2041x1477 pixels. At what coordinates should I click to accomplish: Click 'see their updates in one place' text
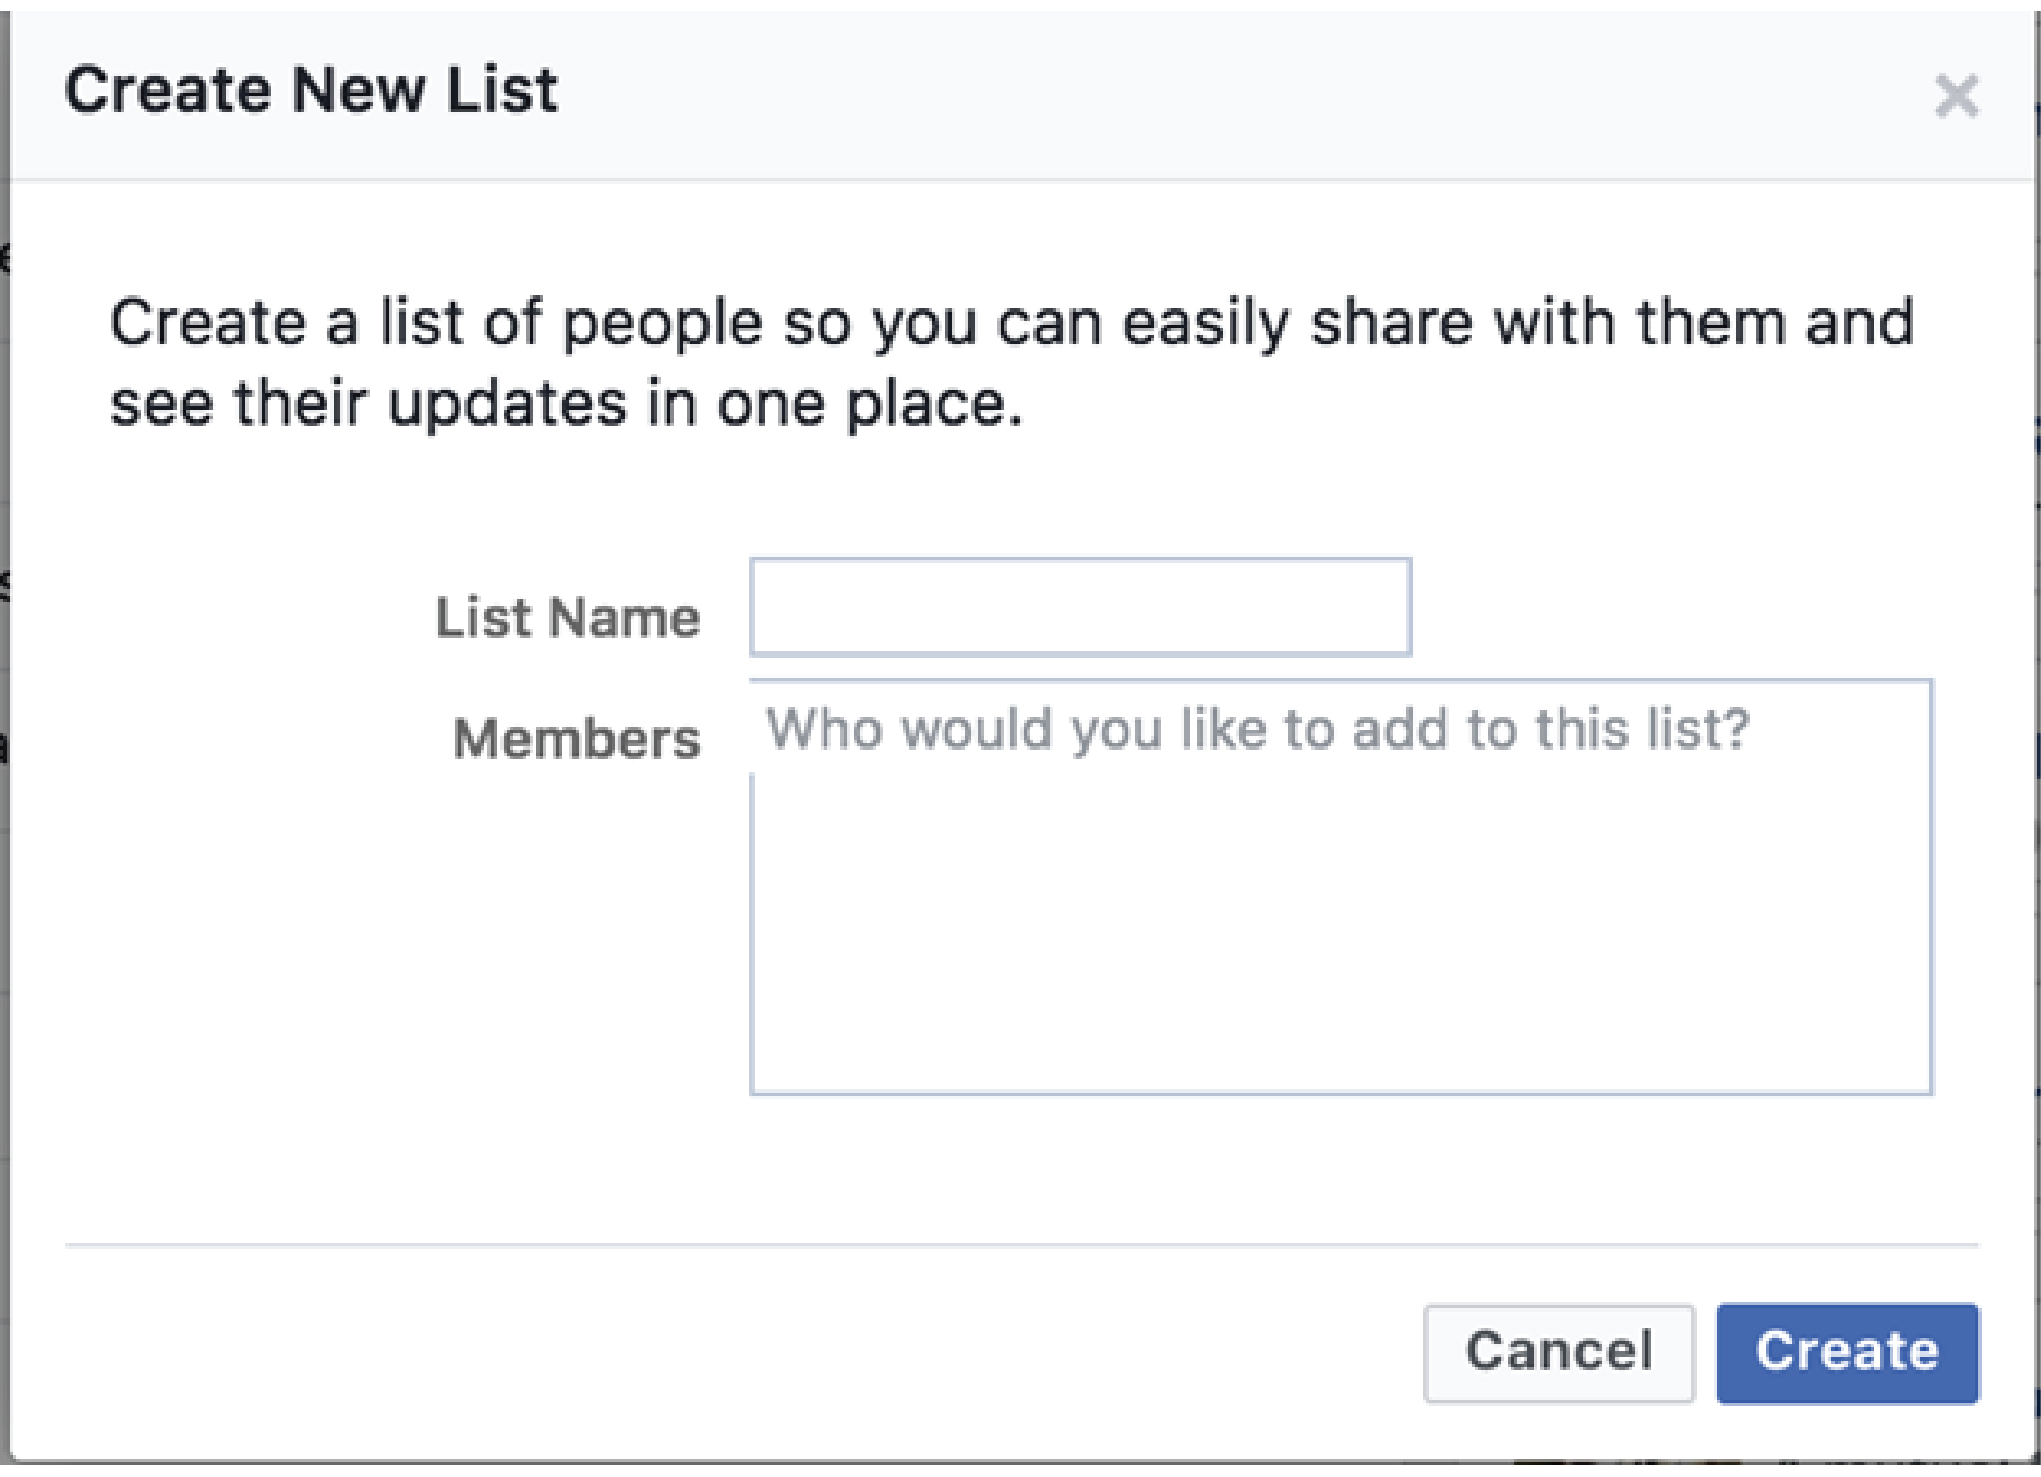(566, 404)
